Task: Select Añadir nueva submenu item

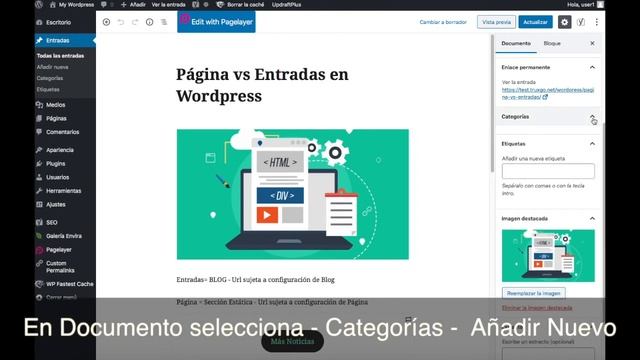Action: [53, 67]
